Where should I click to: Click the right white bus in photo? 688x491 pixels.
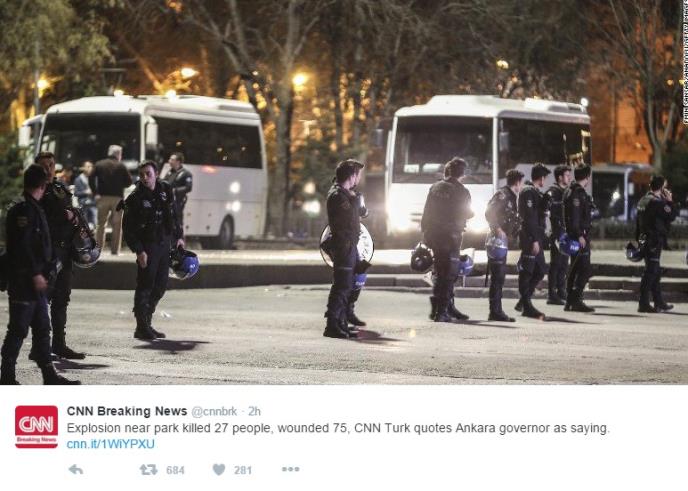point(487,165)
